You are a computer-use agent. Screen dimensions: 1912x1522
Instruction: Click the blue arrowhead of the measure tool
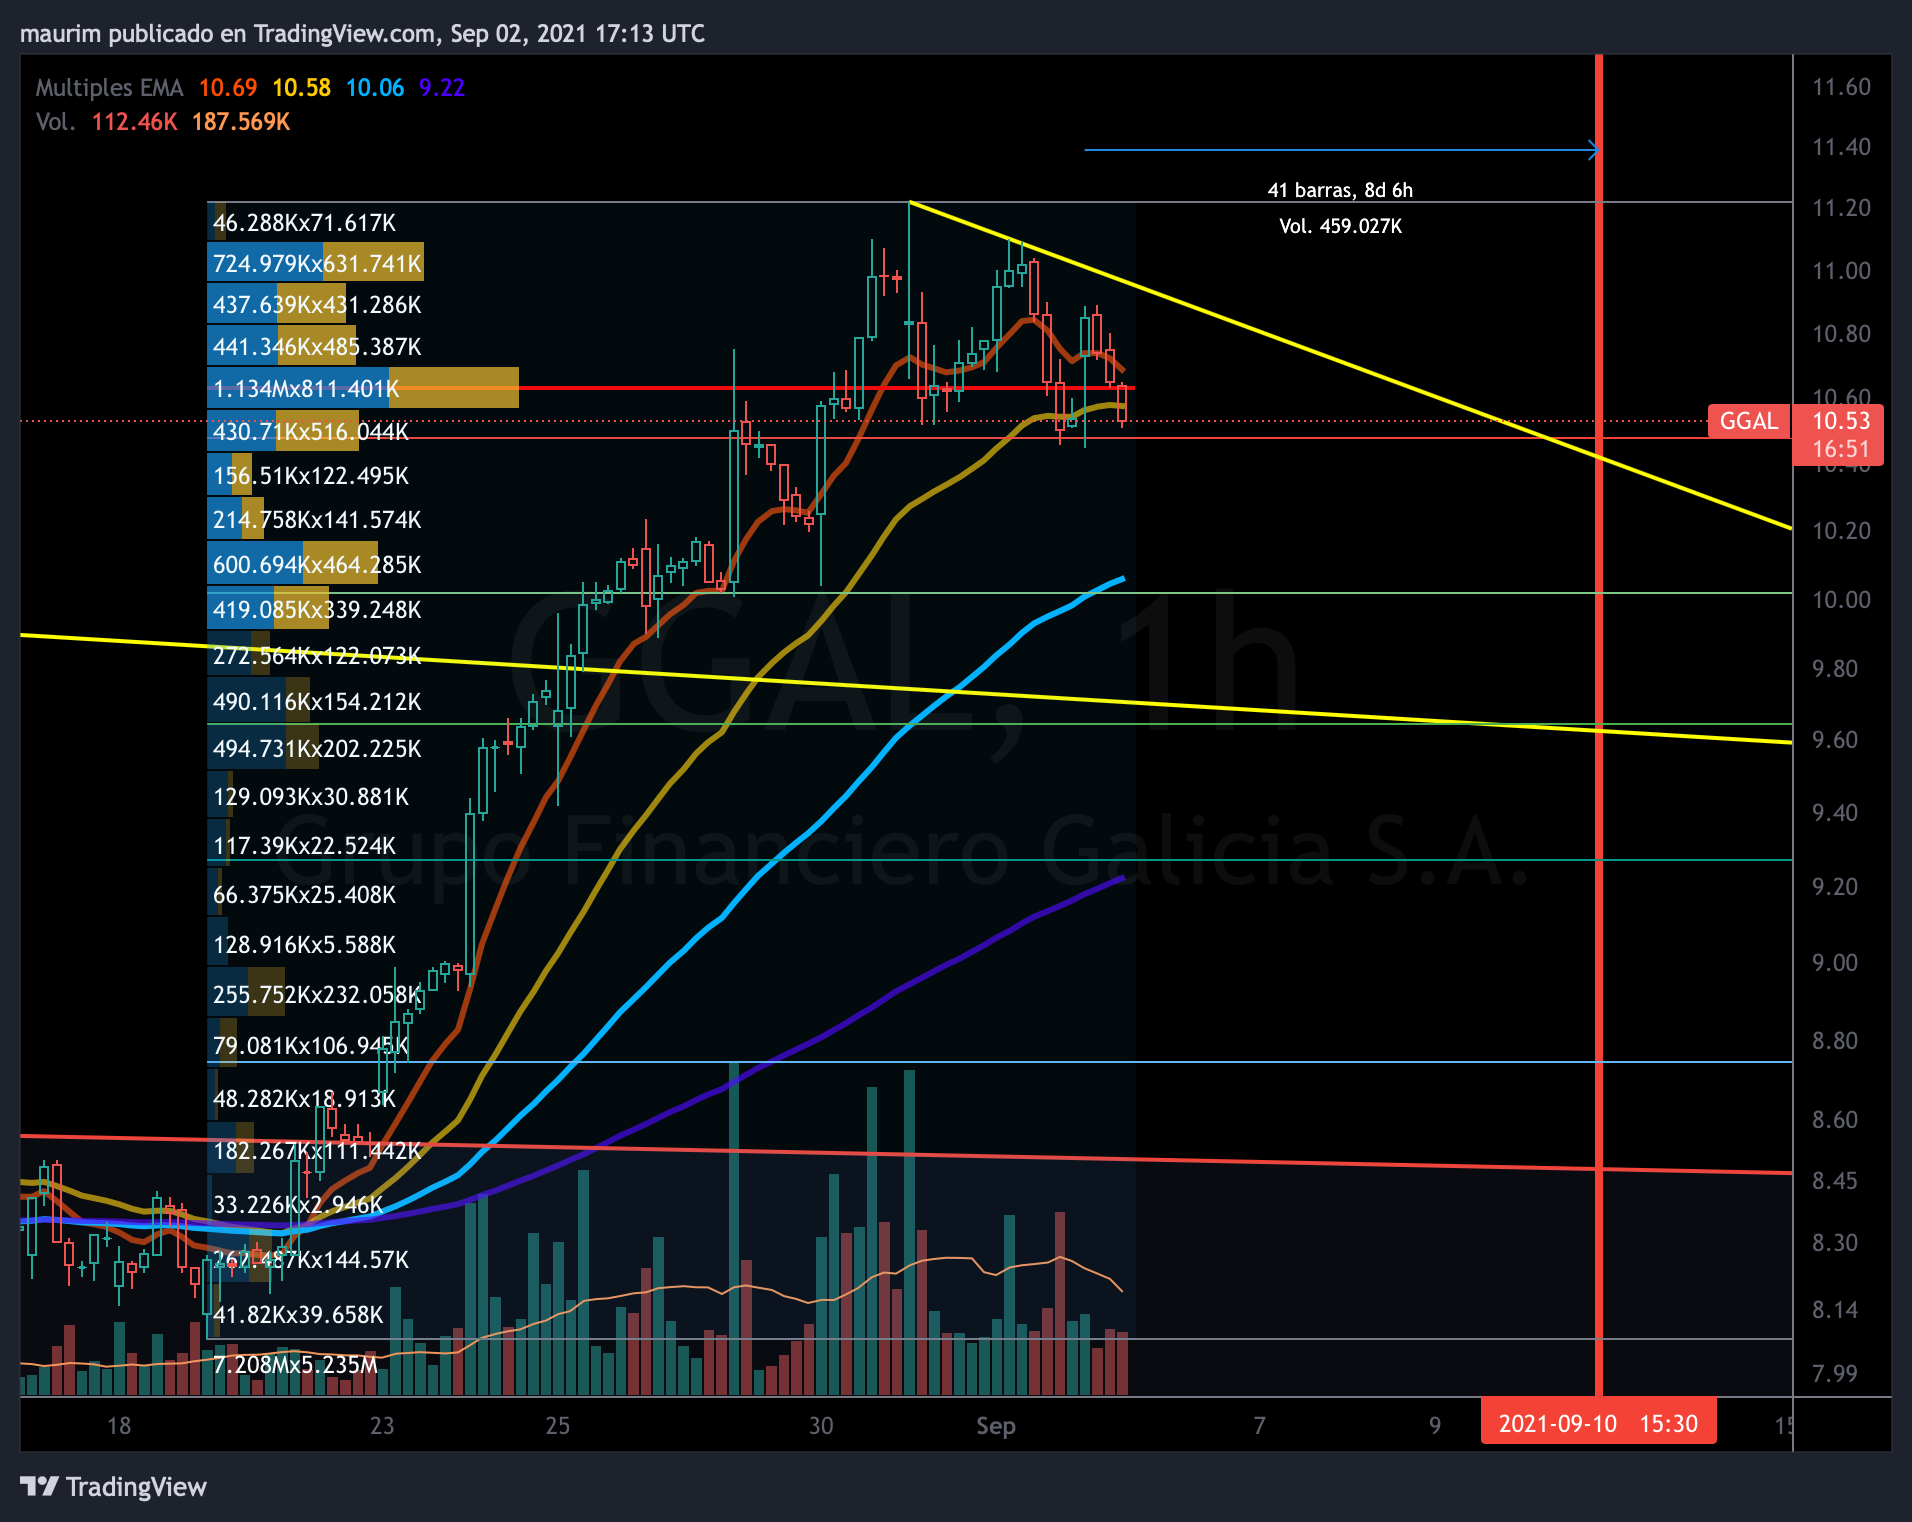pos(1594,150)
